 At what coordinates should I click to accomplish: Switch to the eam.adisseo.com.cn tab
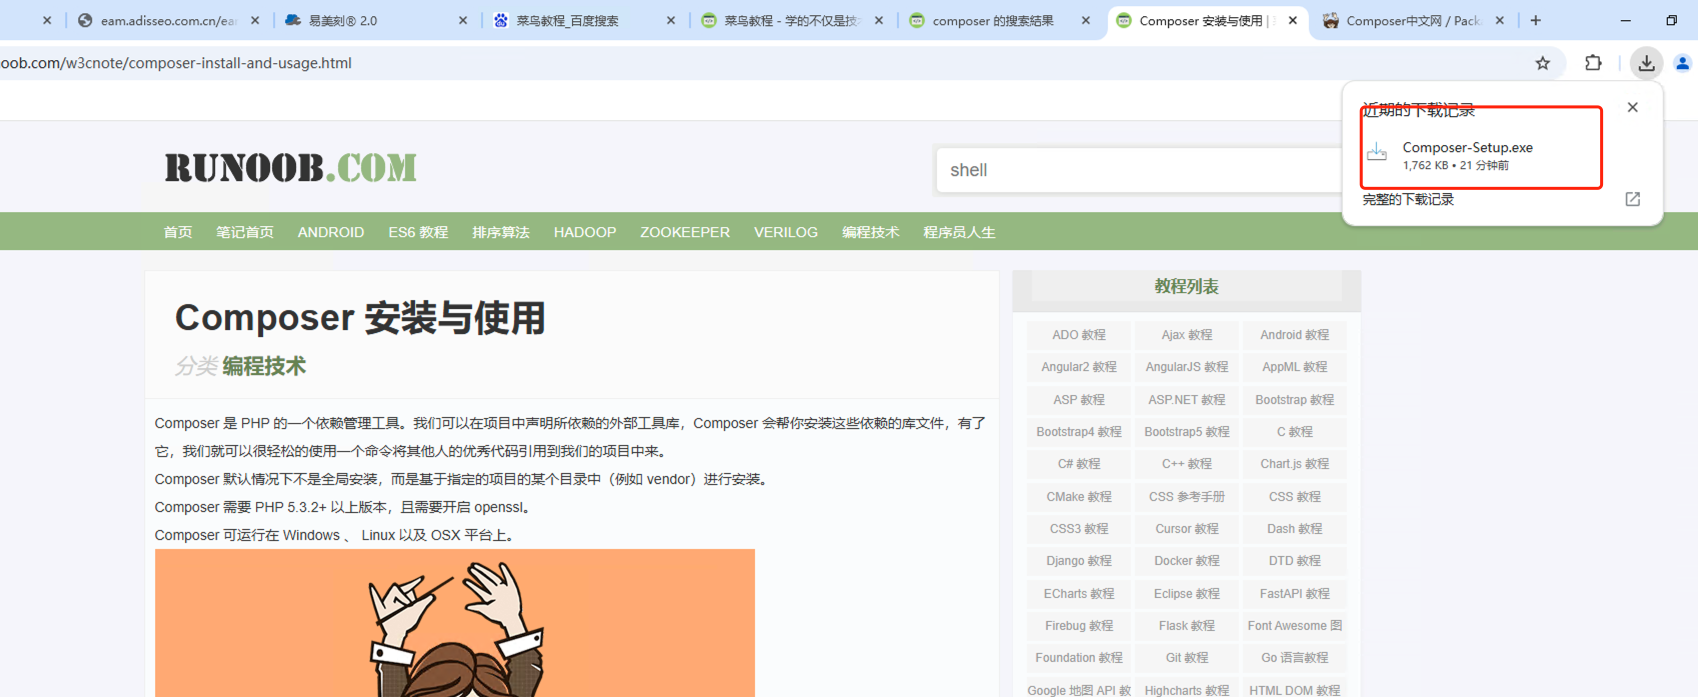167,20
